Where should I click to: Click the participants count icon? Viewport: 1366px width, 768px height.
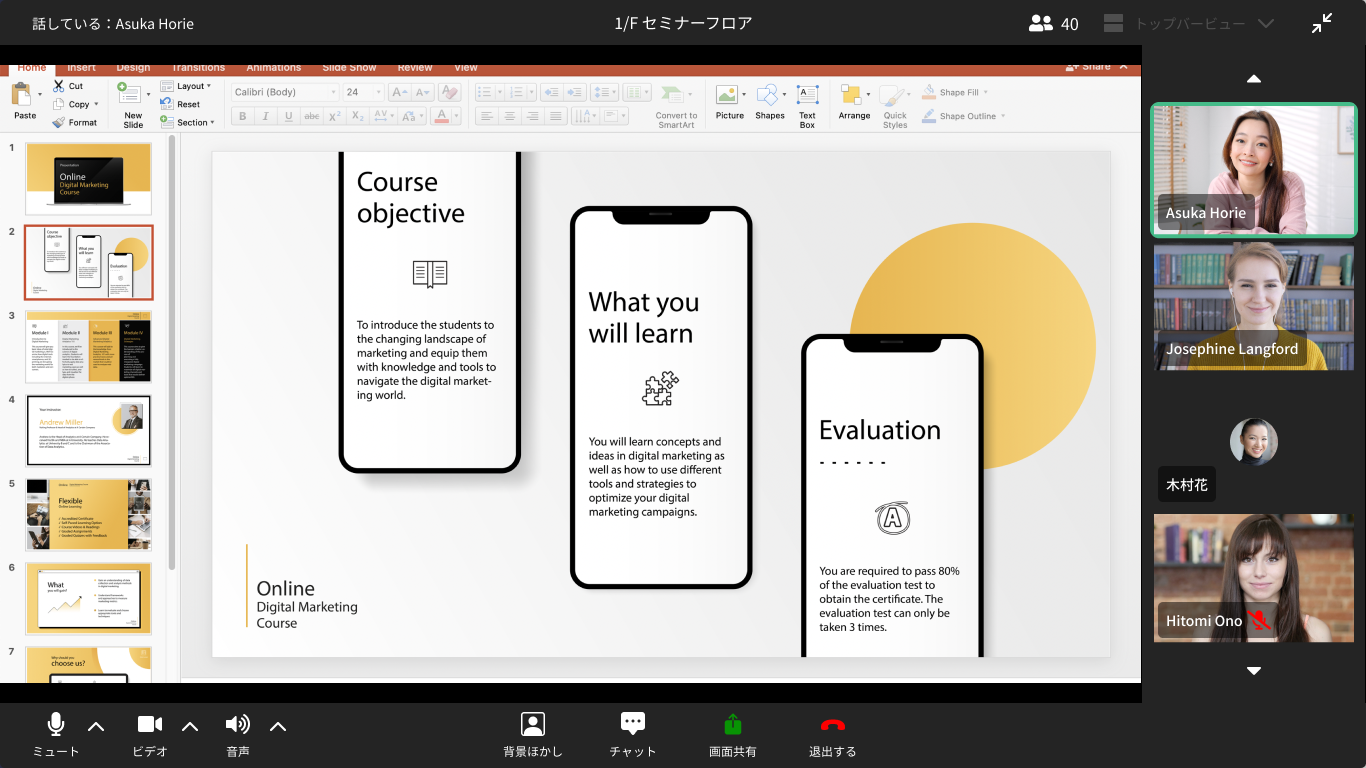coord(1041,23)
